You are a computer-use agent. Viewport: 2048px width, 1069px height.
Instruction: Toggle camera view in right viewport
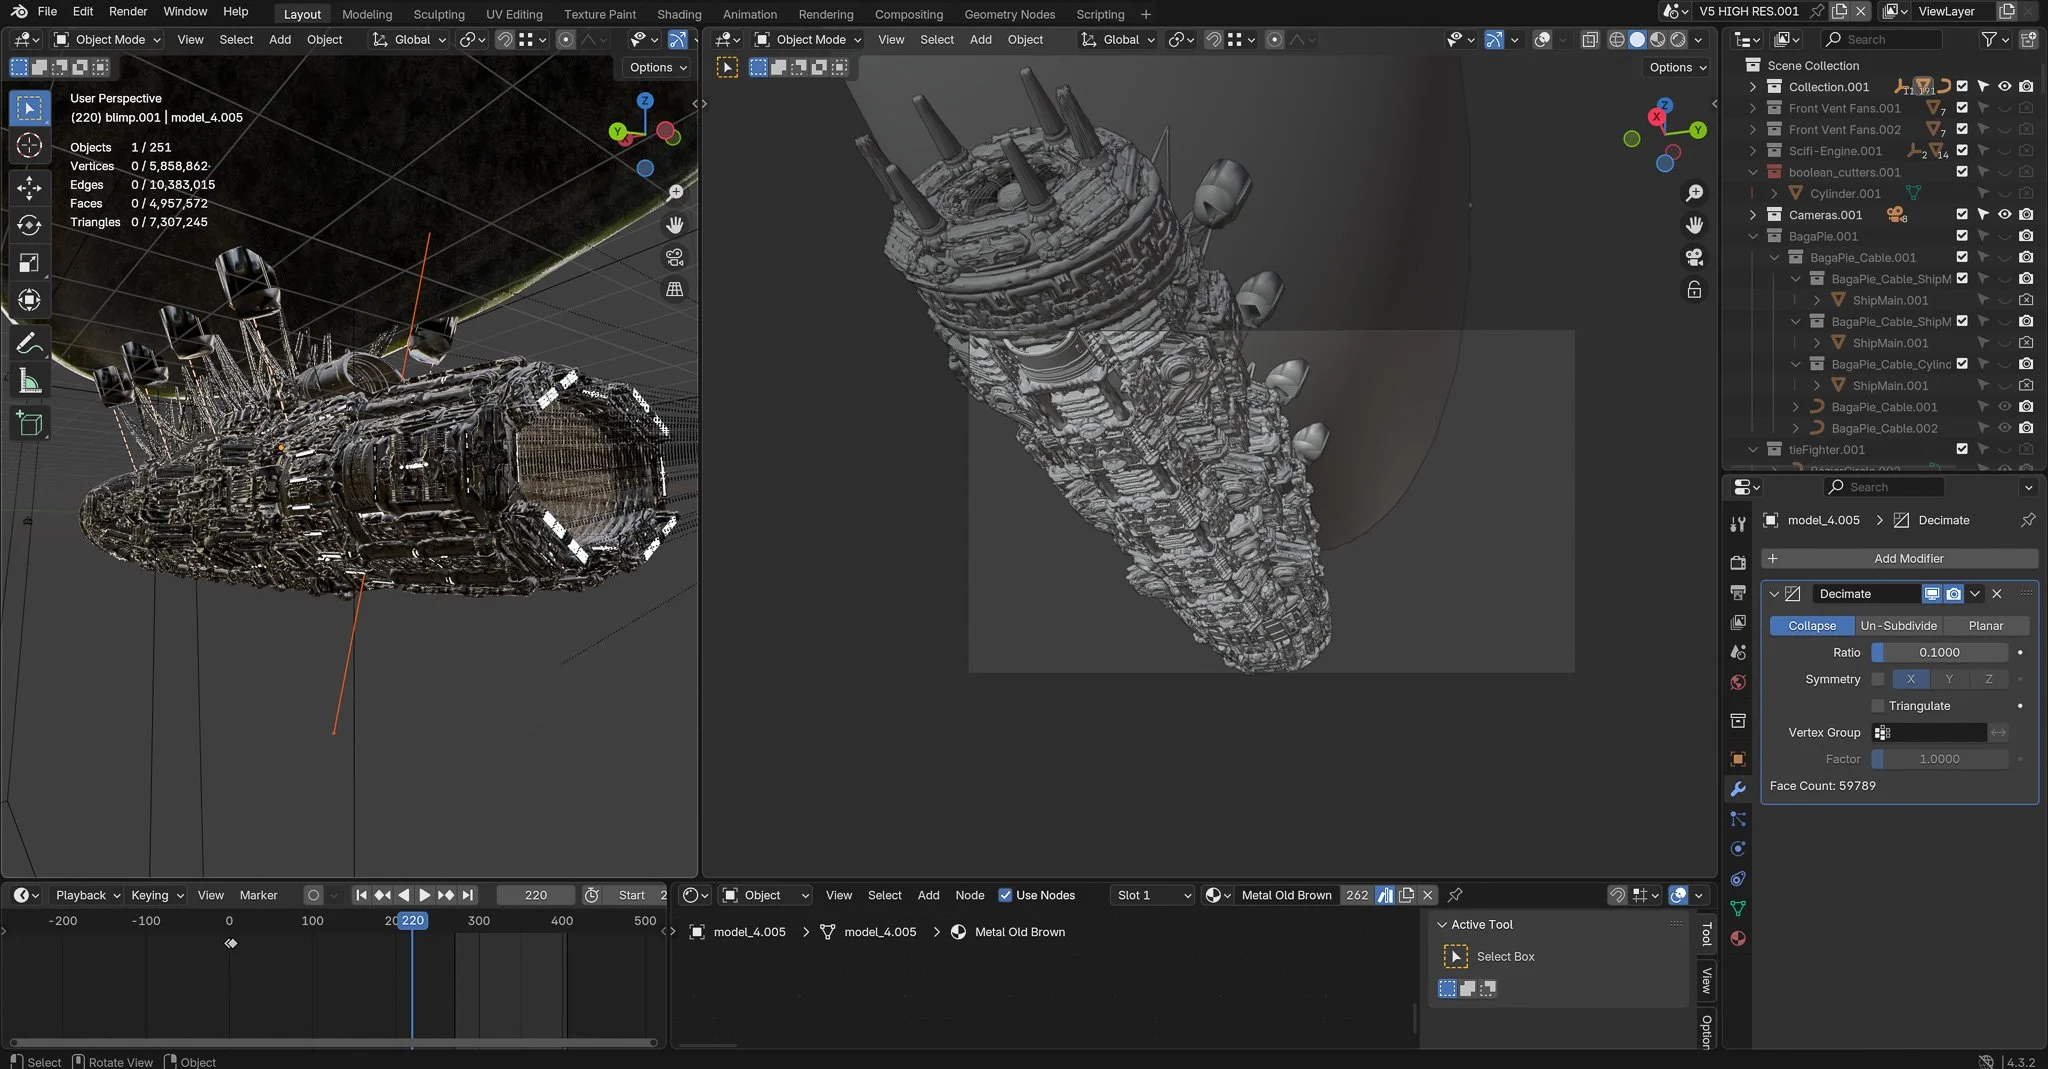[1694, 257]
